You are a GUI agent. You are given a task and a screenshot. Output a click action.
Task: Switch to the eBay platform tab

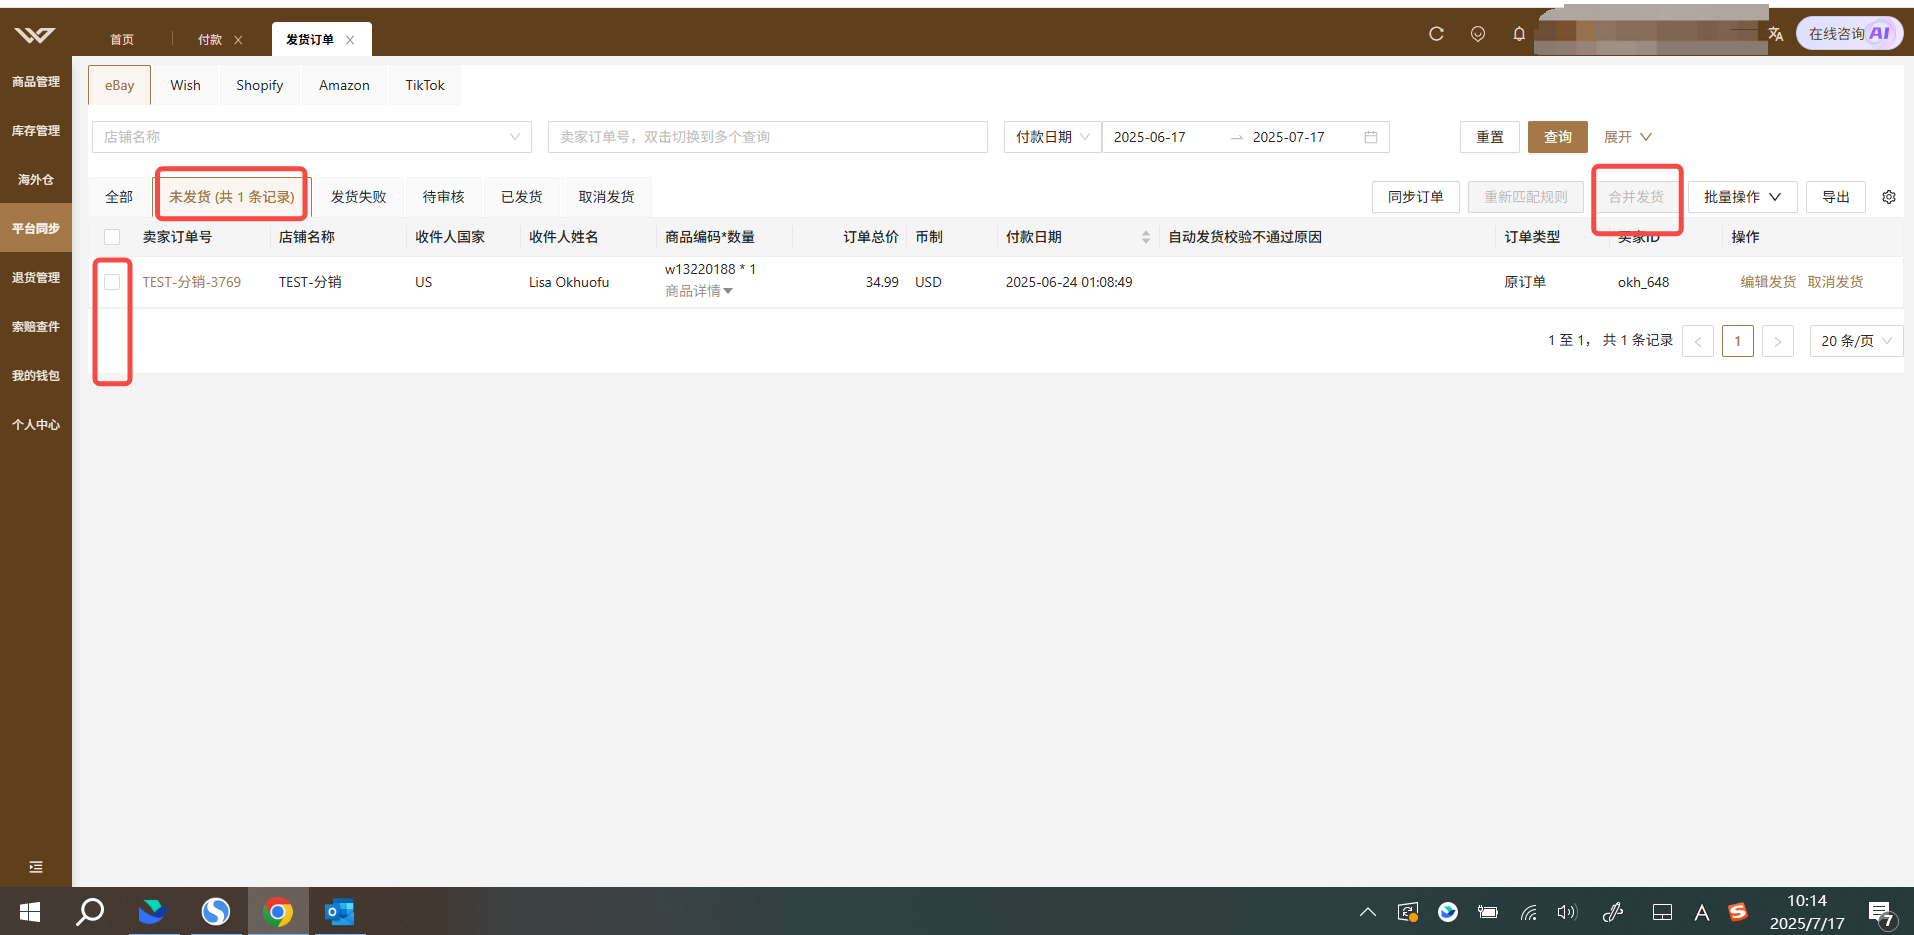(119, 85)
